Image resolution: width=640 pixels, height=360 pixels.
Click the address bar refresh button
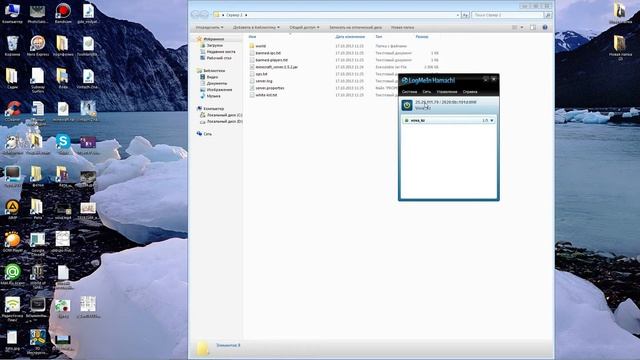[x=465, y=15]
